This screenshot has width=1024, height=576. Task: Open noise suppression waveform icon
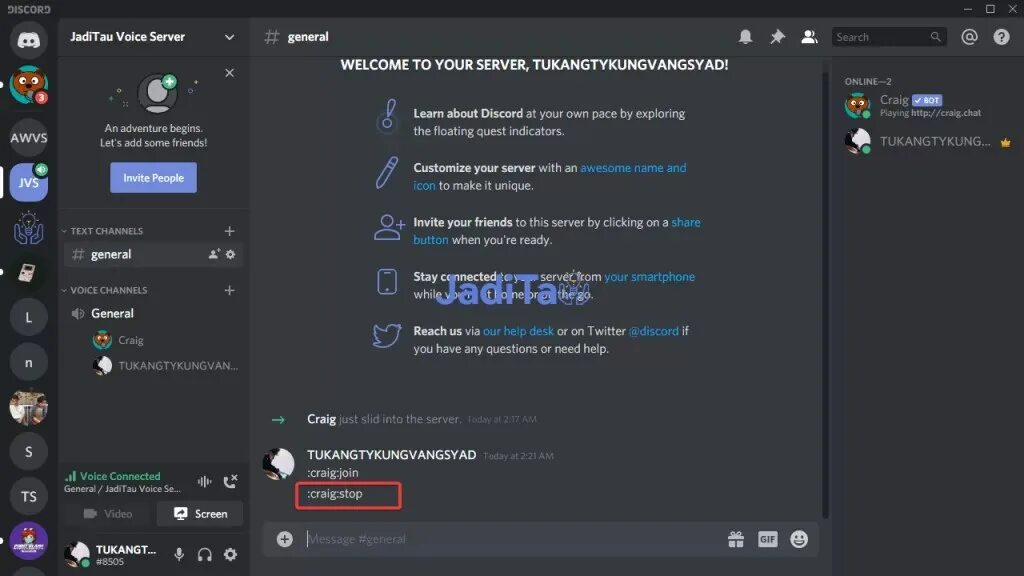click(x=204, y=482)
